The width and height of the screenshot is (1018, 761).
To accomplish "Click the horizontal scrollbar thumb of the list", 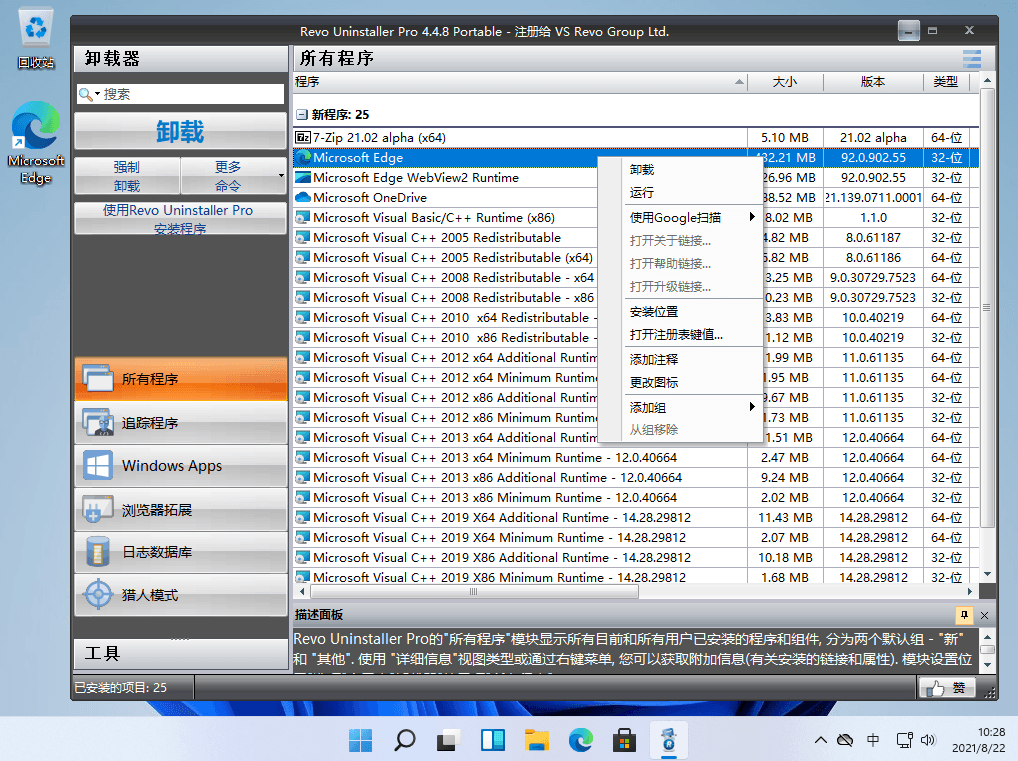I will pyautogui.click(x=474, y=592).
